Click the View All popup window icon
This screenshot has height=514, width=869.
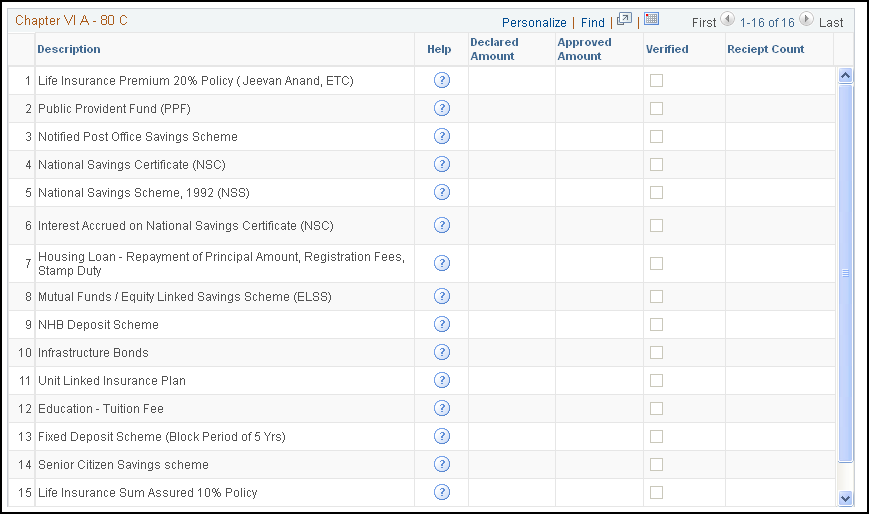(x=624, y=20)
